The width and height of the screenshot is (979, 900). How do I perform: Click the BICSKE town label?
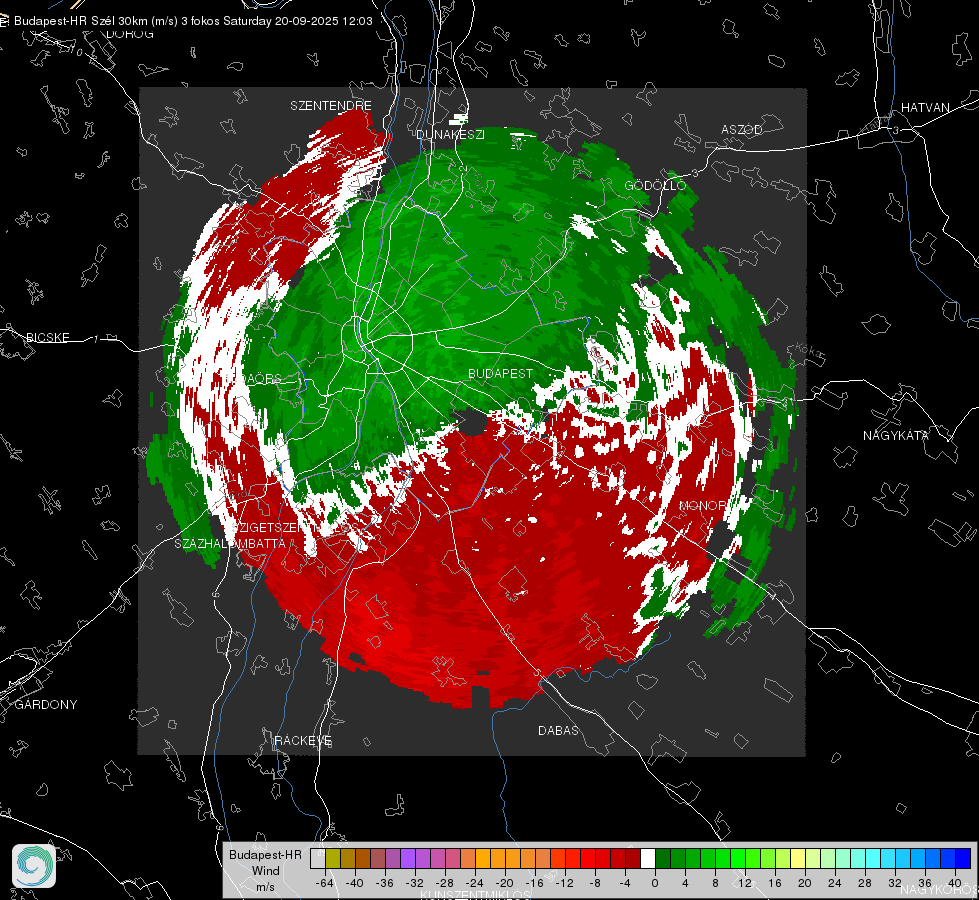coord(47,337)
